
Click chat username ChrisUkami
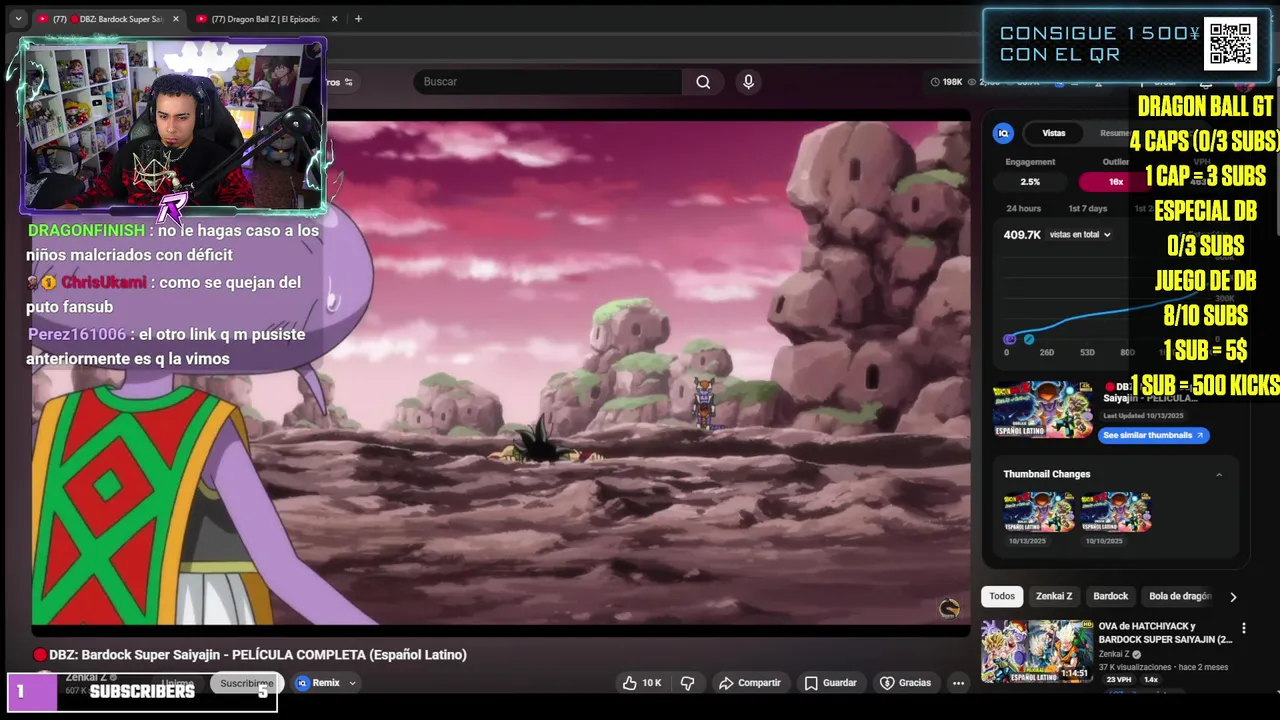point(103,283)
